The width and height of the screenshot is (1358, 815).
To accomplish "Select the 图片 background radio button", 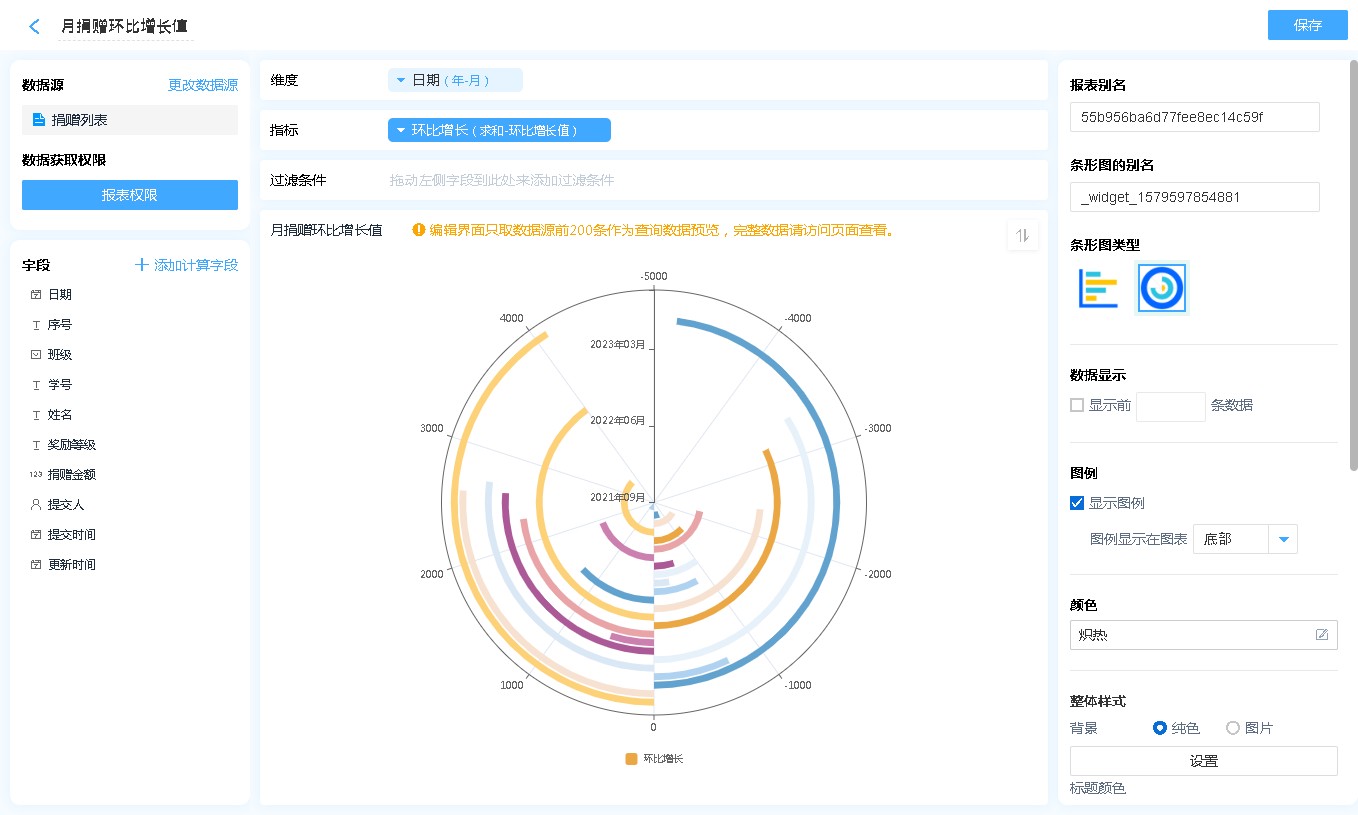I will point(1233,728).
